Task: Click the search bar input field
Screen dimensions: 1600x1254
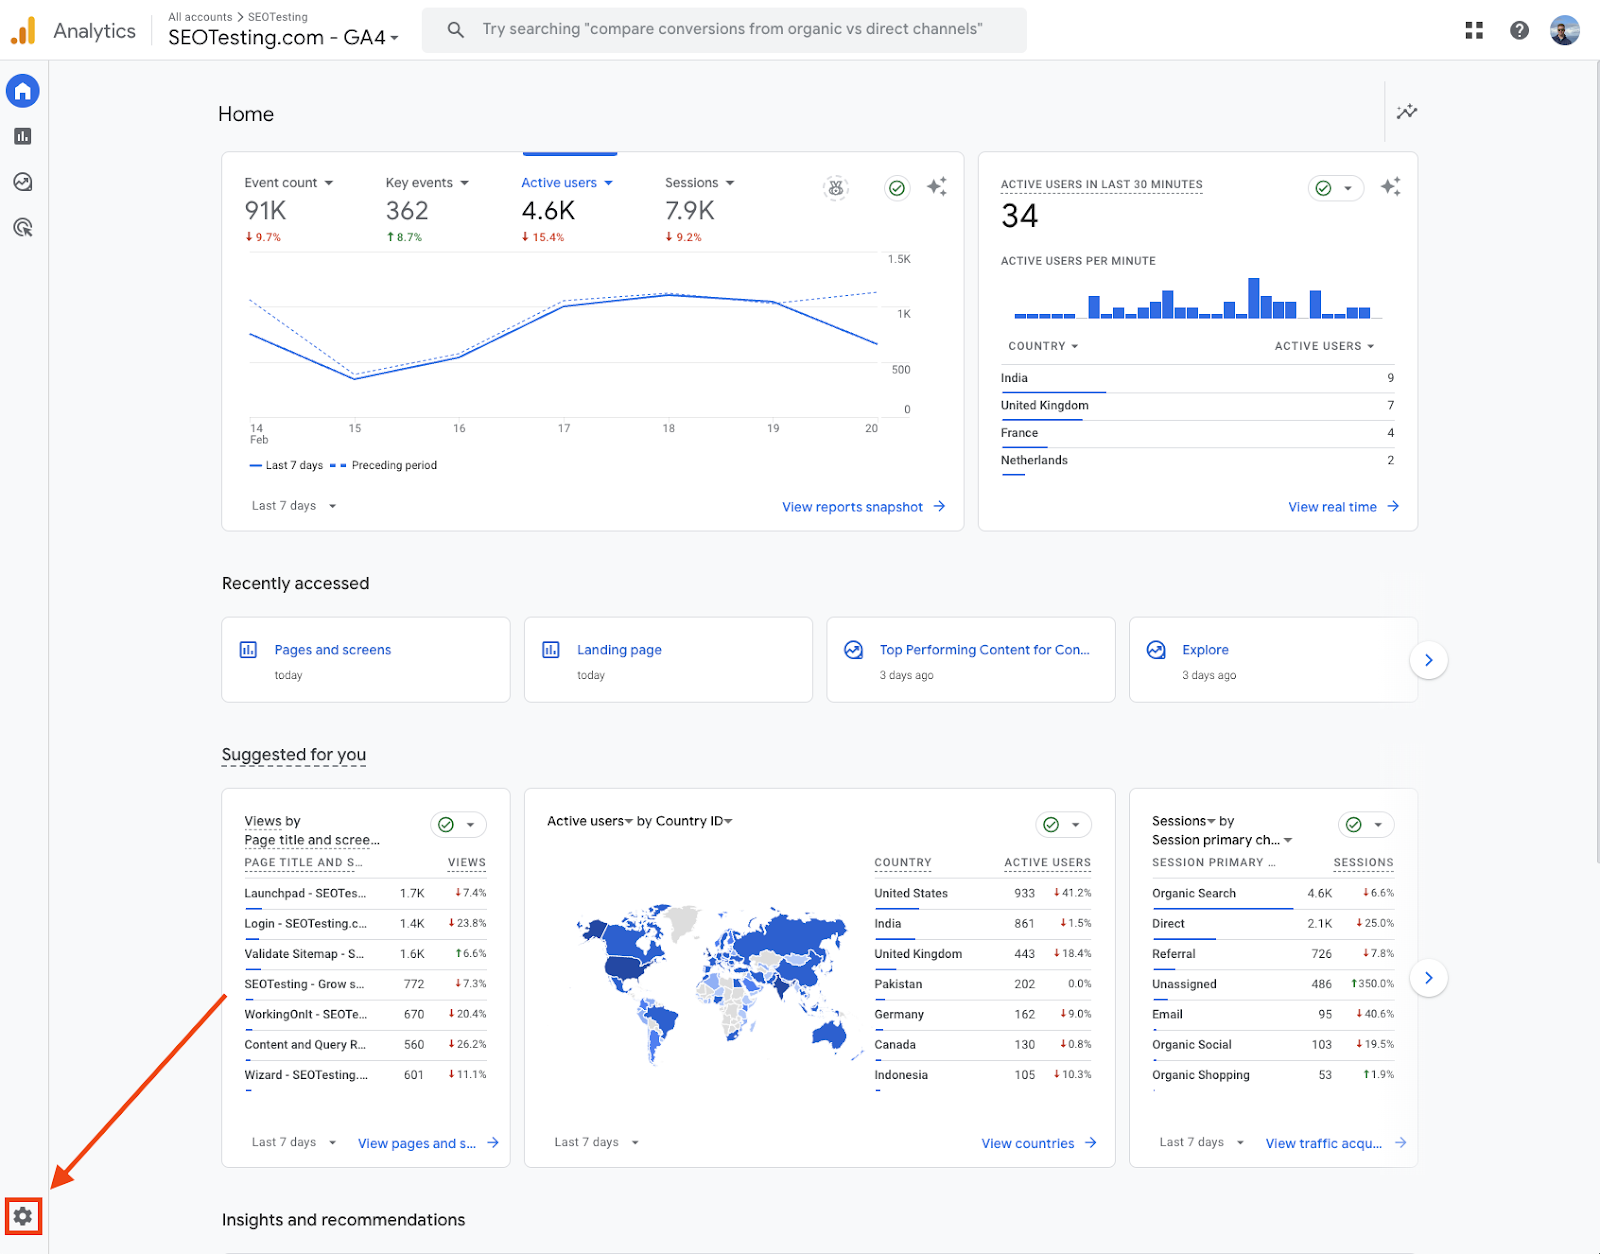Action: pyautogui.click(x=731, y=29)
